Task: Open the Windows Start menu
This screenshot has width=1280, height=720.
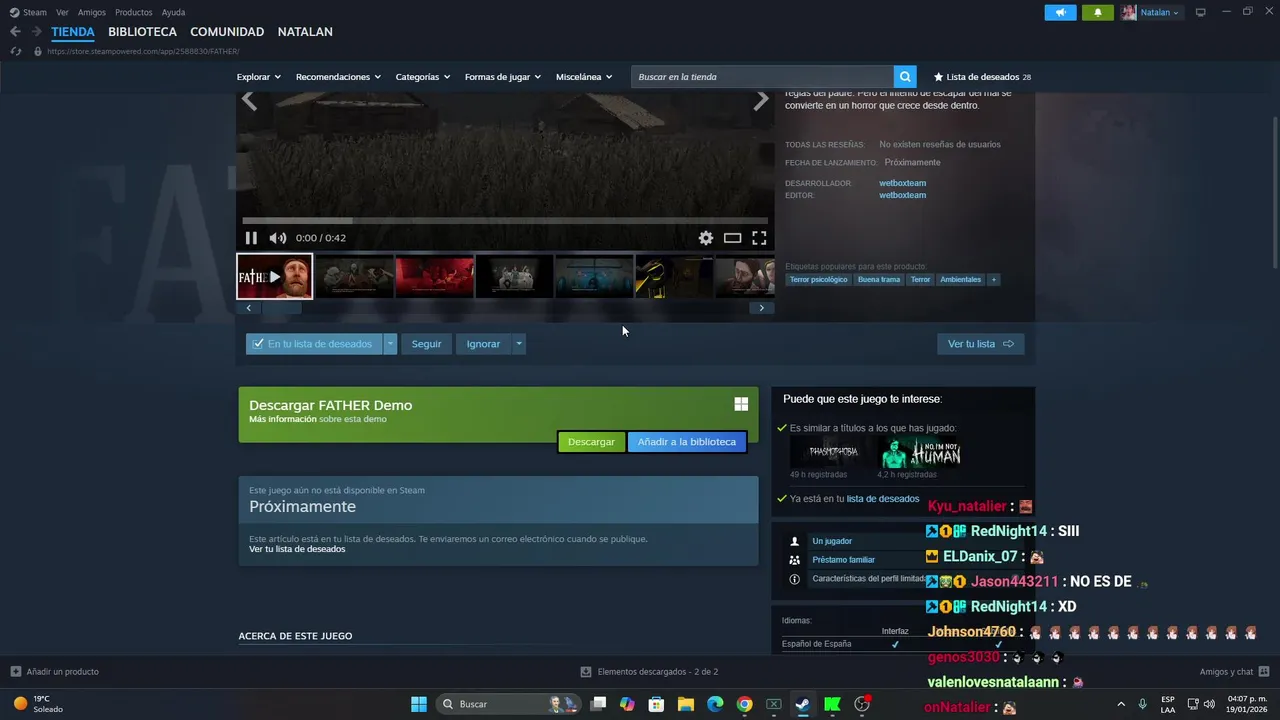Action: [419, 704]
